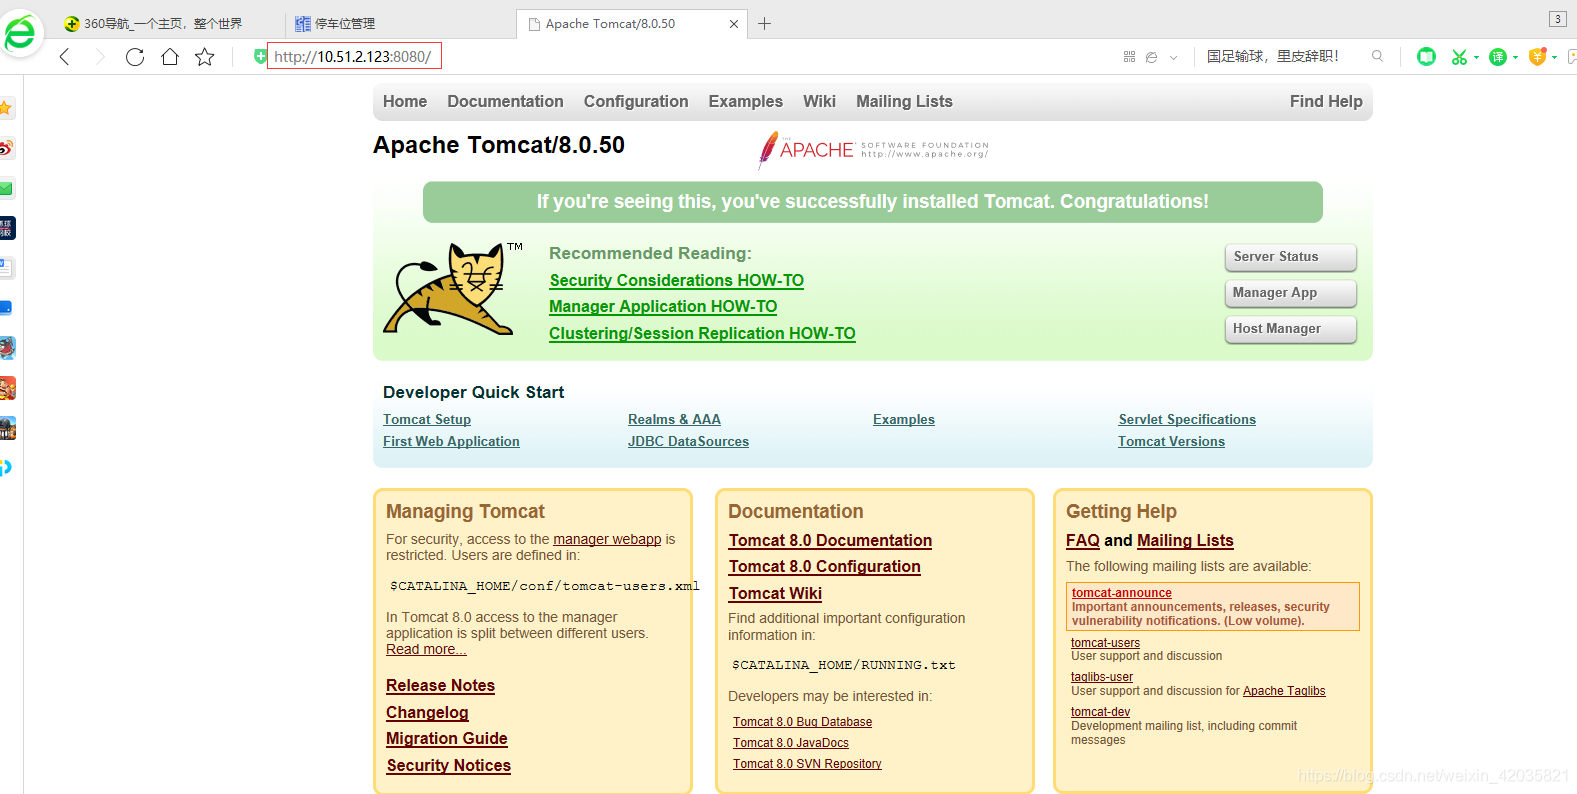Close the Apache Tomcat/8.0.50 tab
This screenshot has width=1577, height=794.
pos(734,24)
